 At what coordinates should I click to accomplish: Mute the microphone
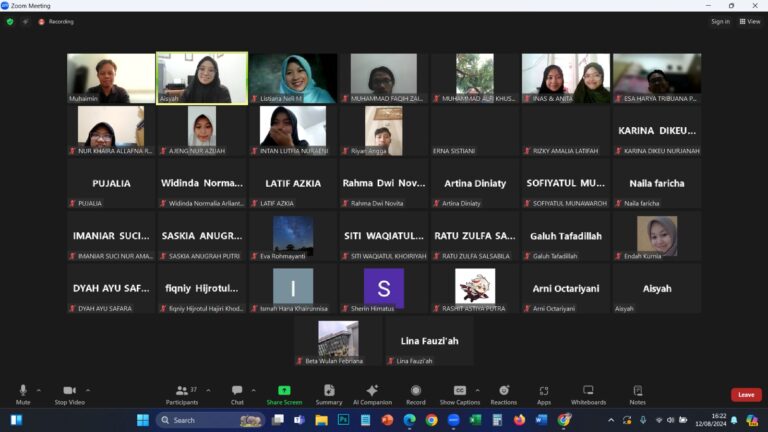click(x=22, y=394)
